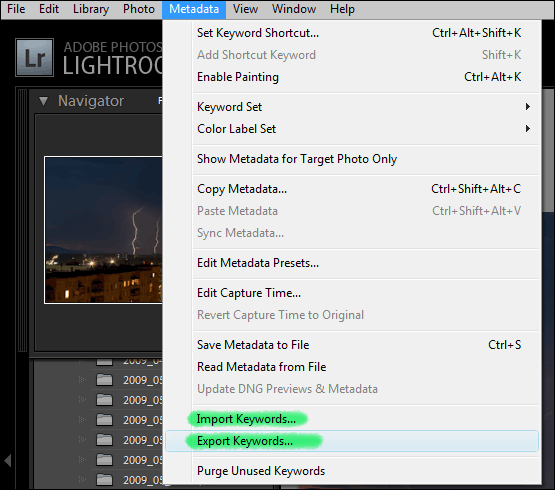Image resolution: width=555 pixels, height=490 pixels.
Task: Open the Help menu
Action: tap(342, 9)
